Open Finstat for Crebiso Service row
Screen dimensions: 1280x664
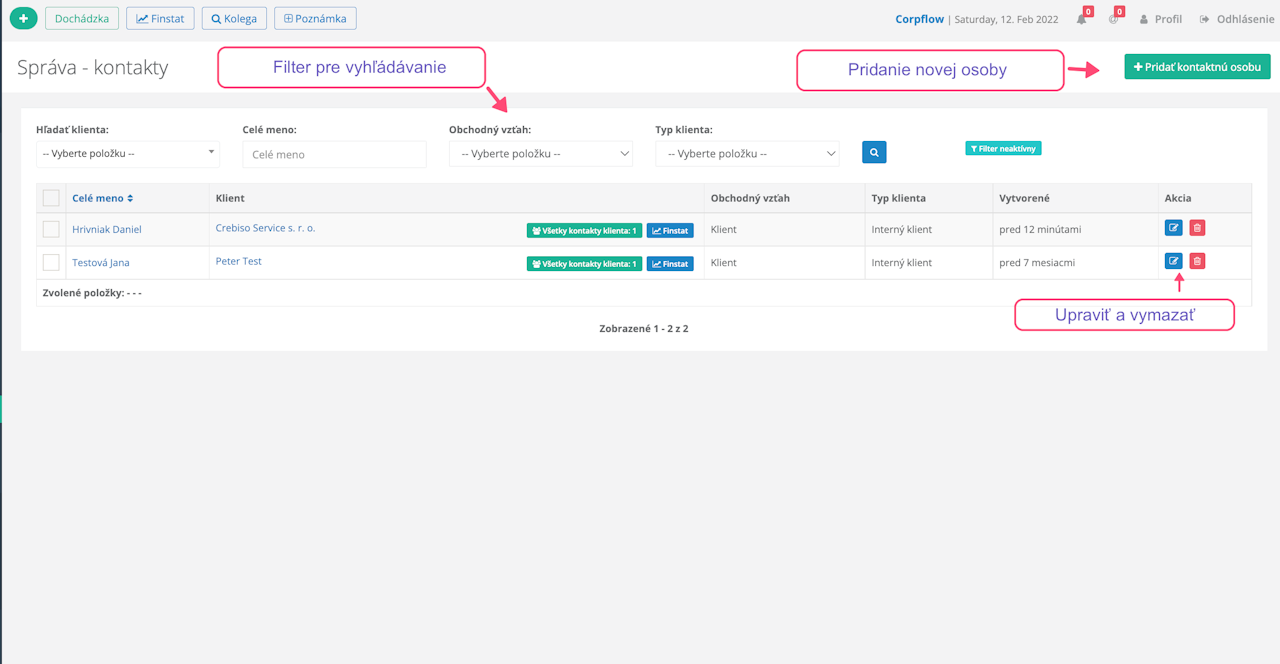coord(670,231)
